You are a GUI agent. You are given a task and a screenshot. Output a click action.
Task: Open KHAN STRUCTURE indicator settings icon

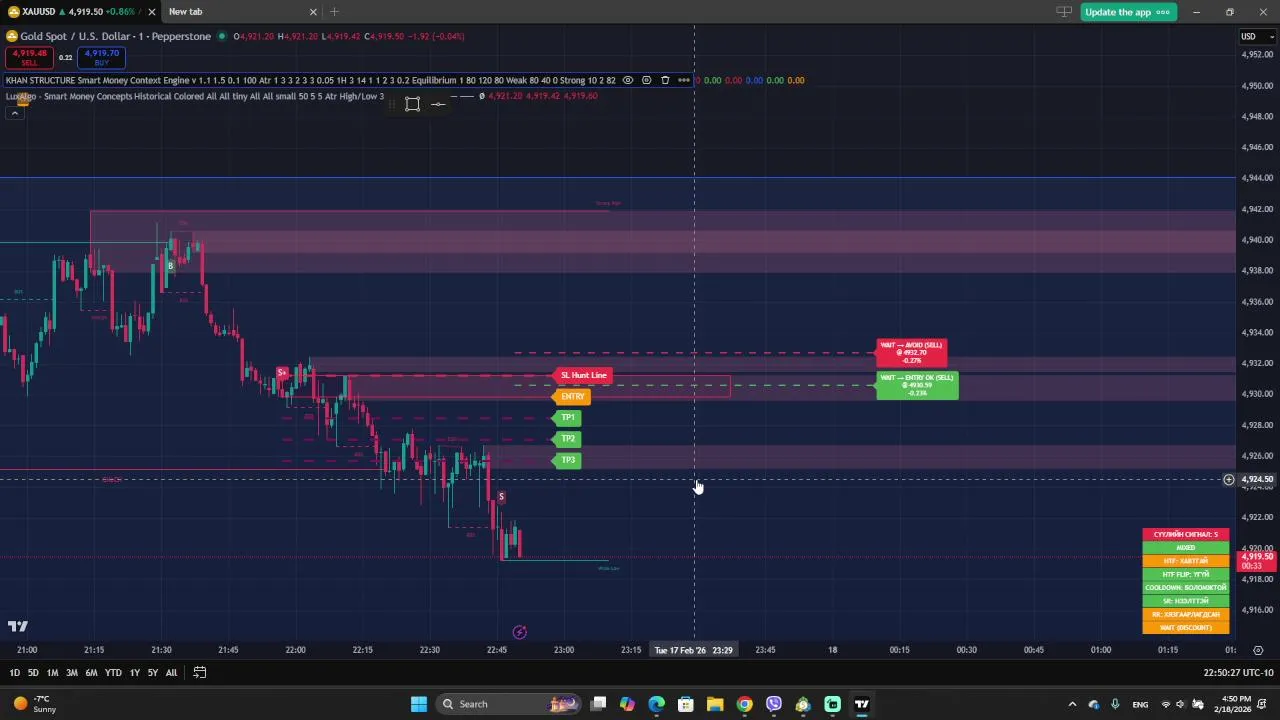click(646, 80)
